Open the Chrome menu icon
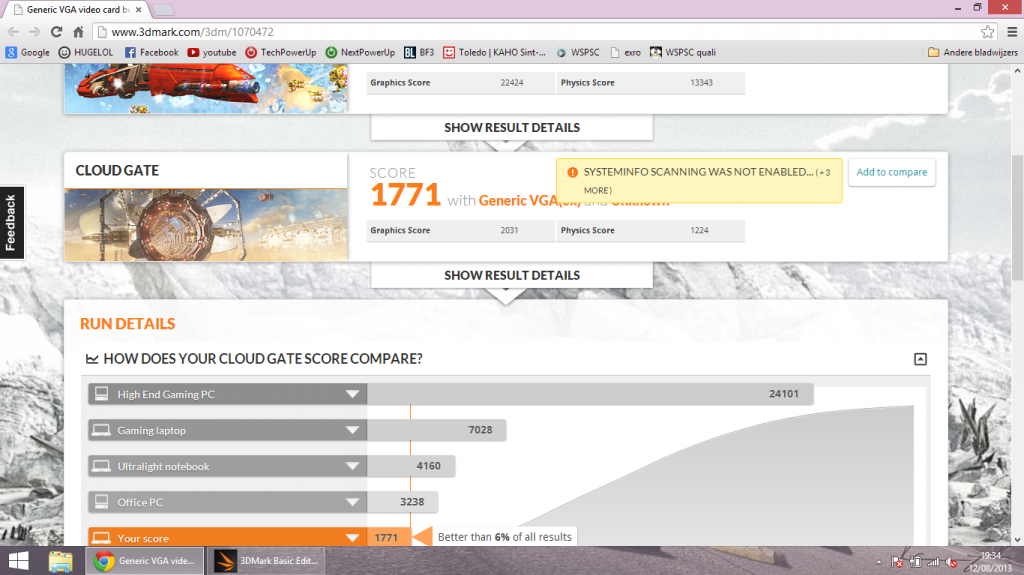The height and width of the screenshot is (575, 1024). 1008,31
